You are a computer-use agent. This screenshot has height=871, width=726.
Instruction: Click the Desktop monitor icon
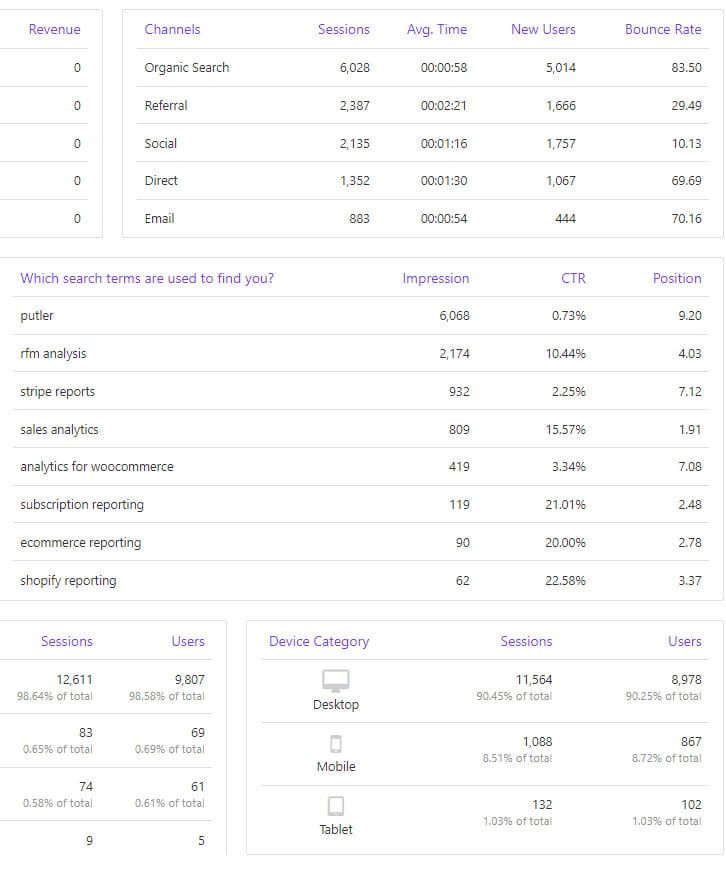(x=335, y=681)
